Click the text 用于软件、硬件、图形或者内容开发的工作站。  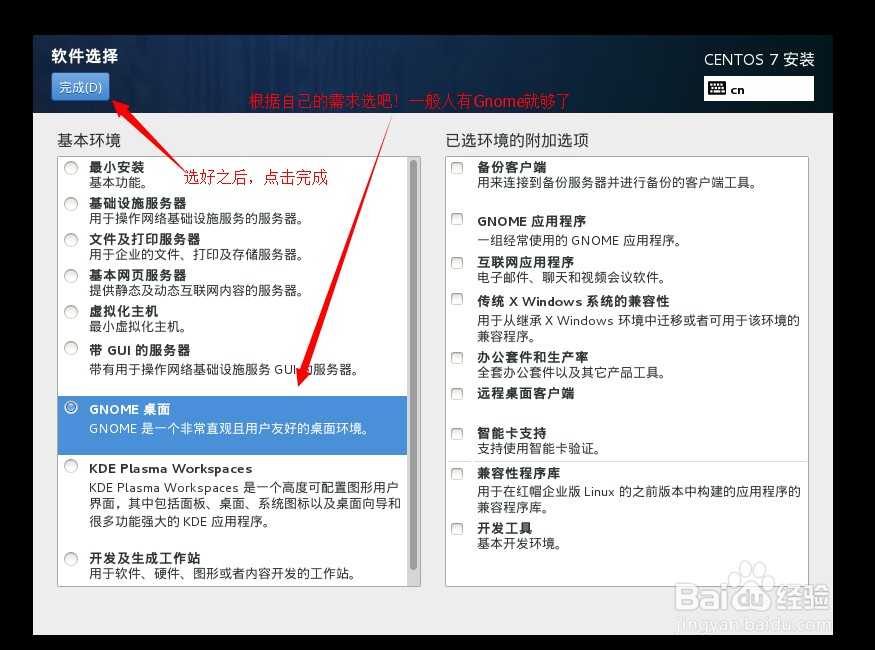click(223, 573)
